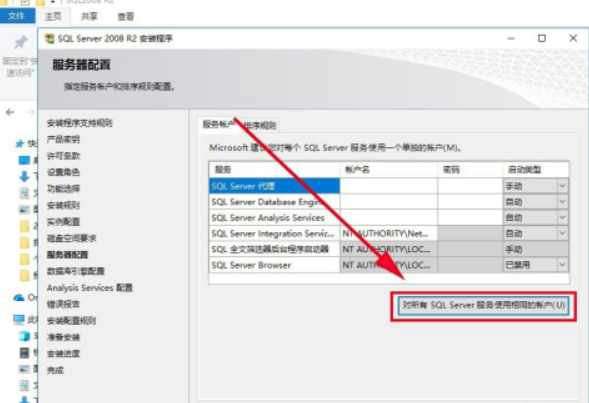
Task: Click password field for SQL Server Analysis Services
Action: 470,217
